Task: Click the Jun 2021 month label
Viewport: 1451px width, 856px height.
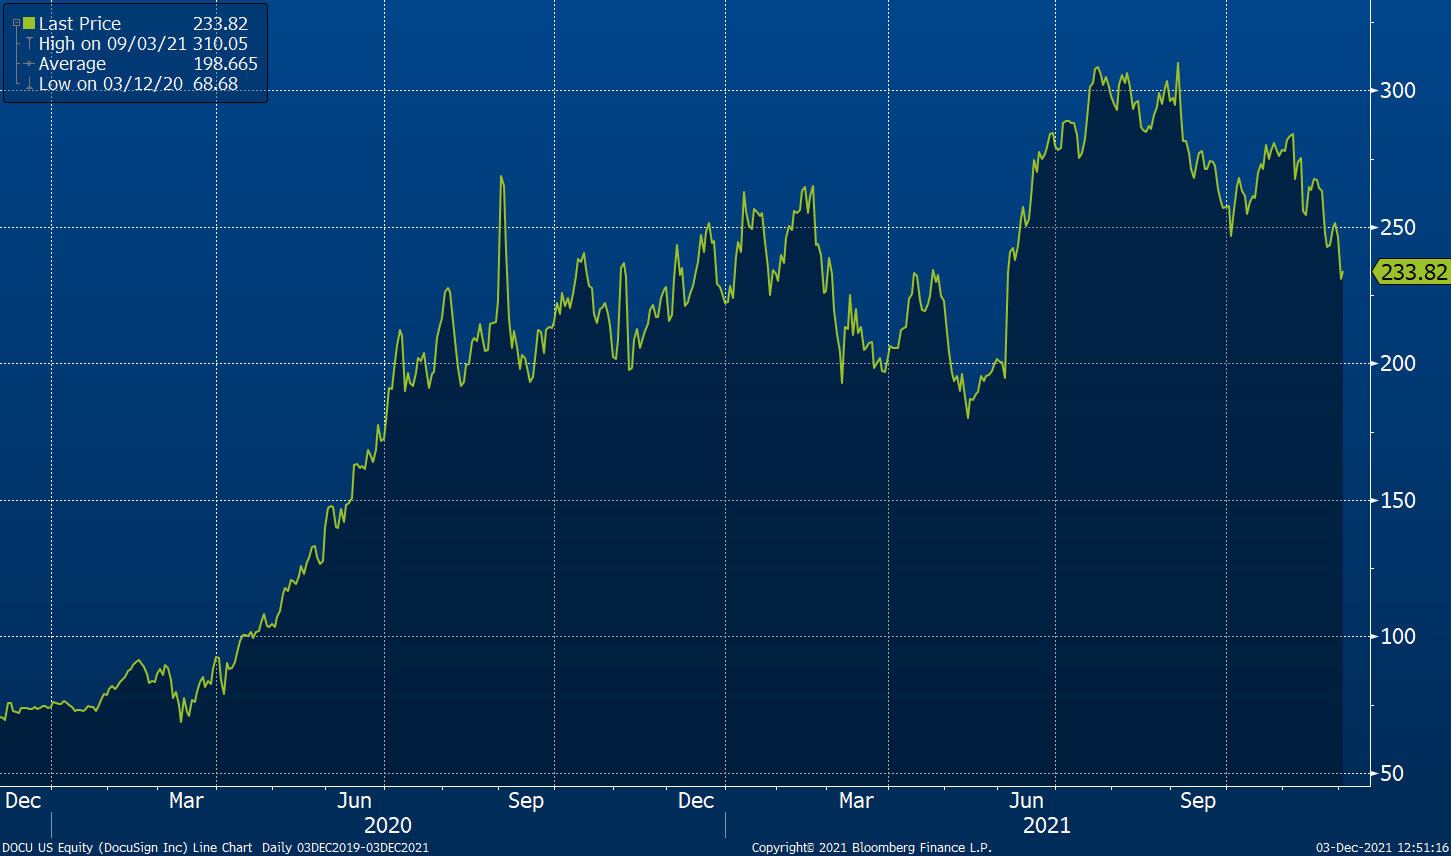Action: point(1027,801)
